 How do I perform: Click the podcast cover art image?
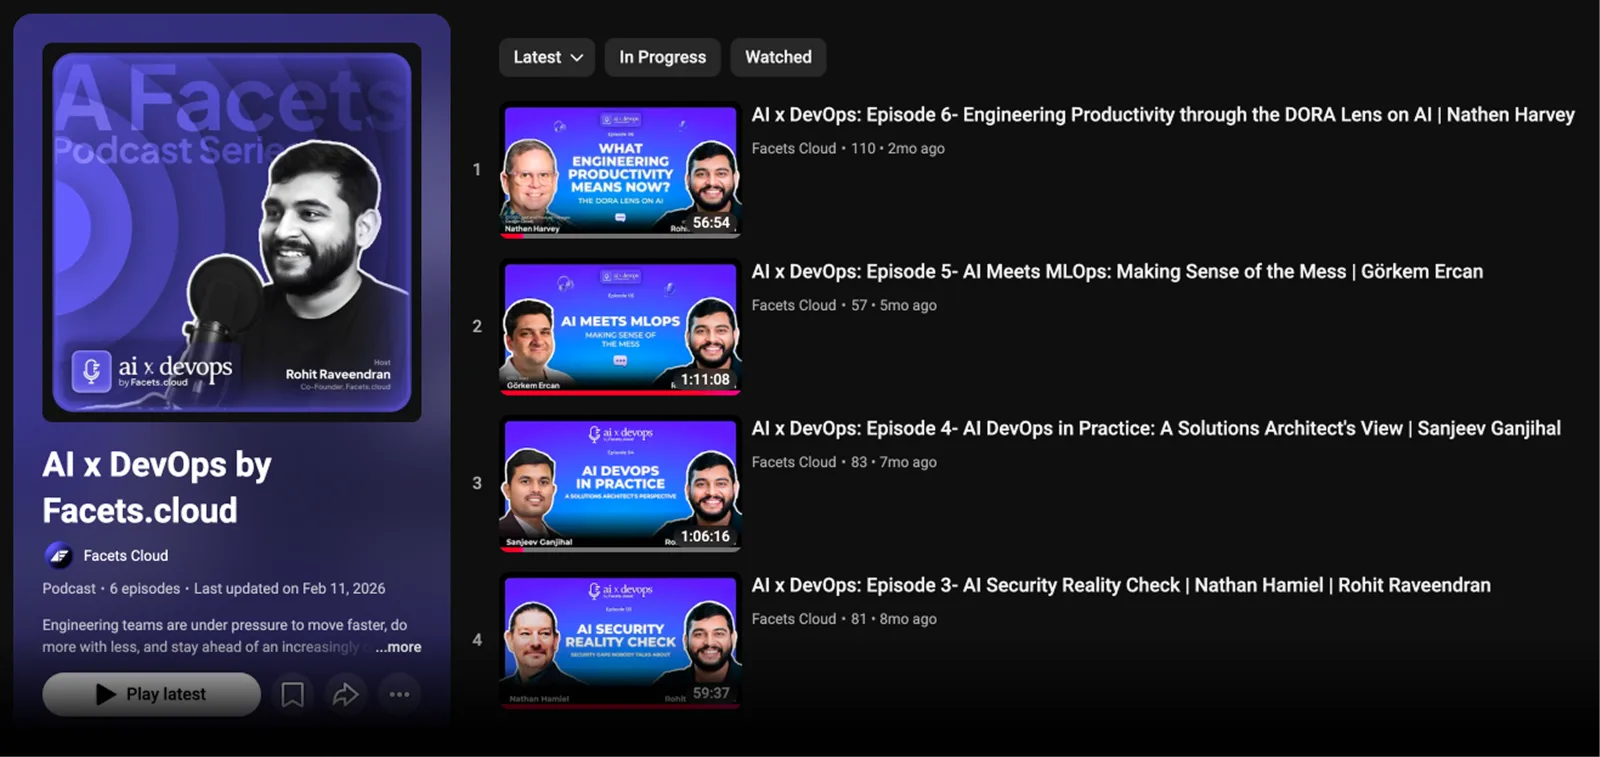(x=232, y=232)
